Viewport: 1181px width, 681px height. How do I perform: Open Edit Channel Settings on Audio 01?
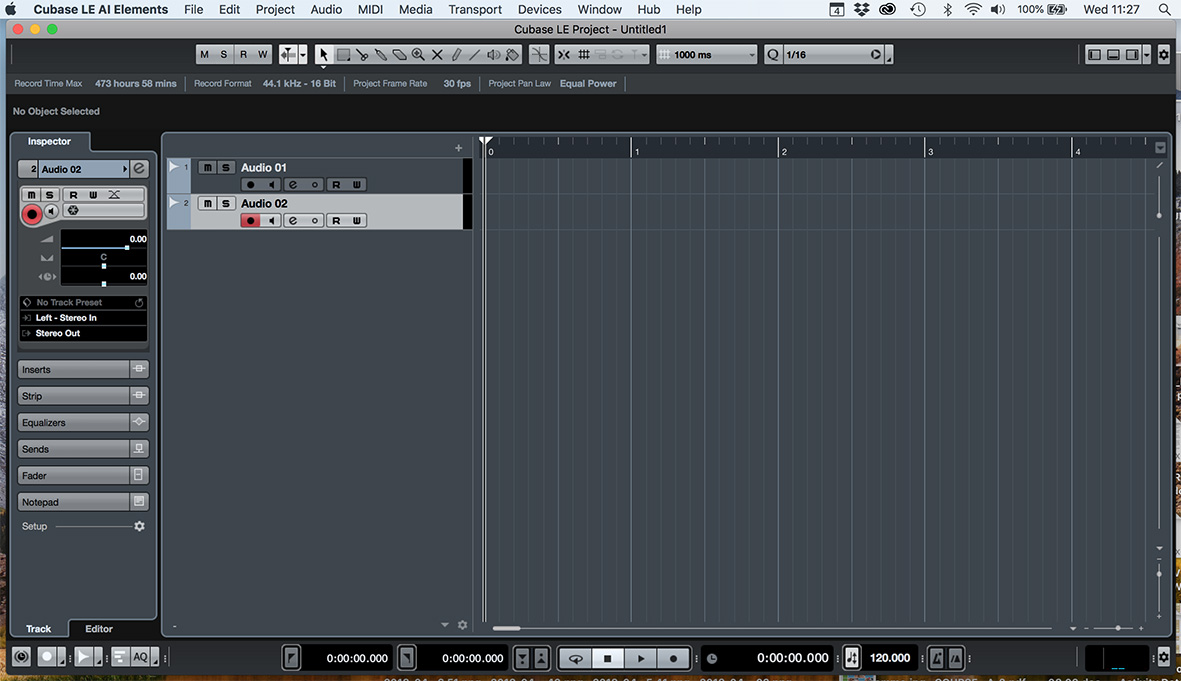coord(293,185)
